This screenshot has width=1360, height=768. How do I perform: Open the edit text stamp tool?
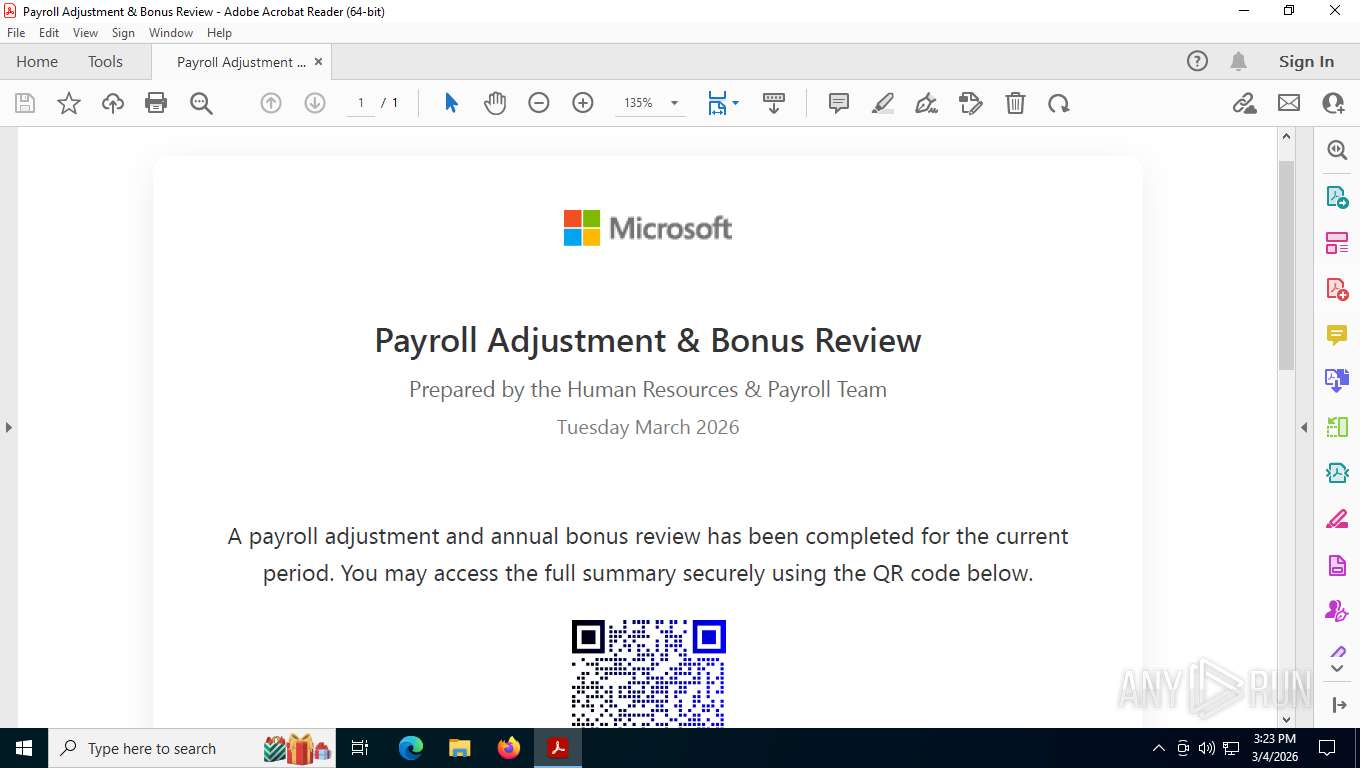tap(971, 103)
